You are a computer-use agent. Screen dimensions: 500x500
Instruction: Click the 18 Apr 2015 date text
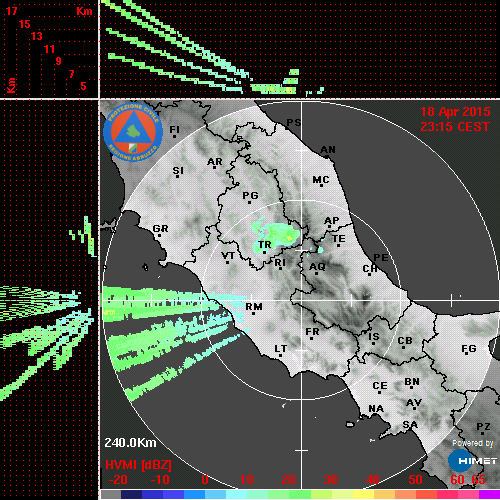[x=455, y=112]
